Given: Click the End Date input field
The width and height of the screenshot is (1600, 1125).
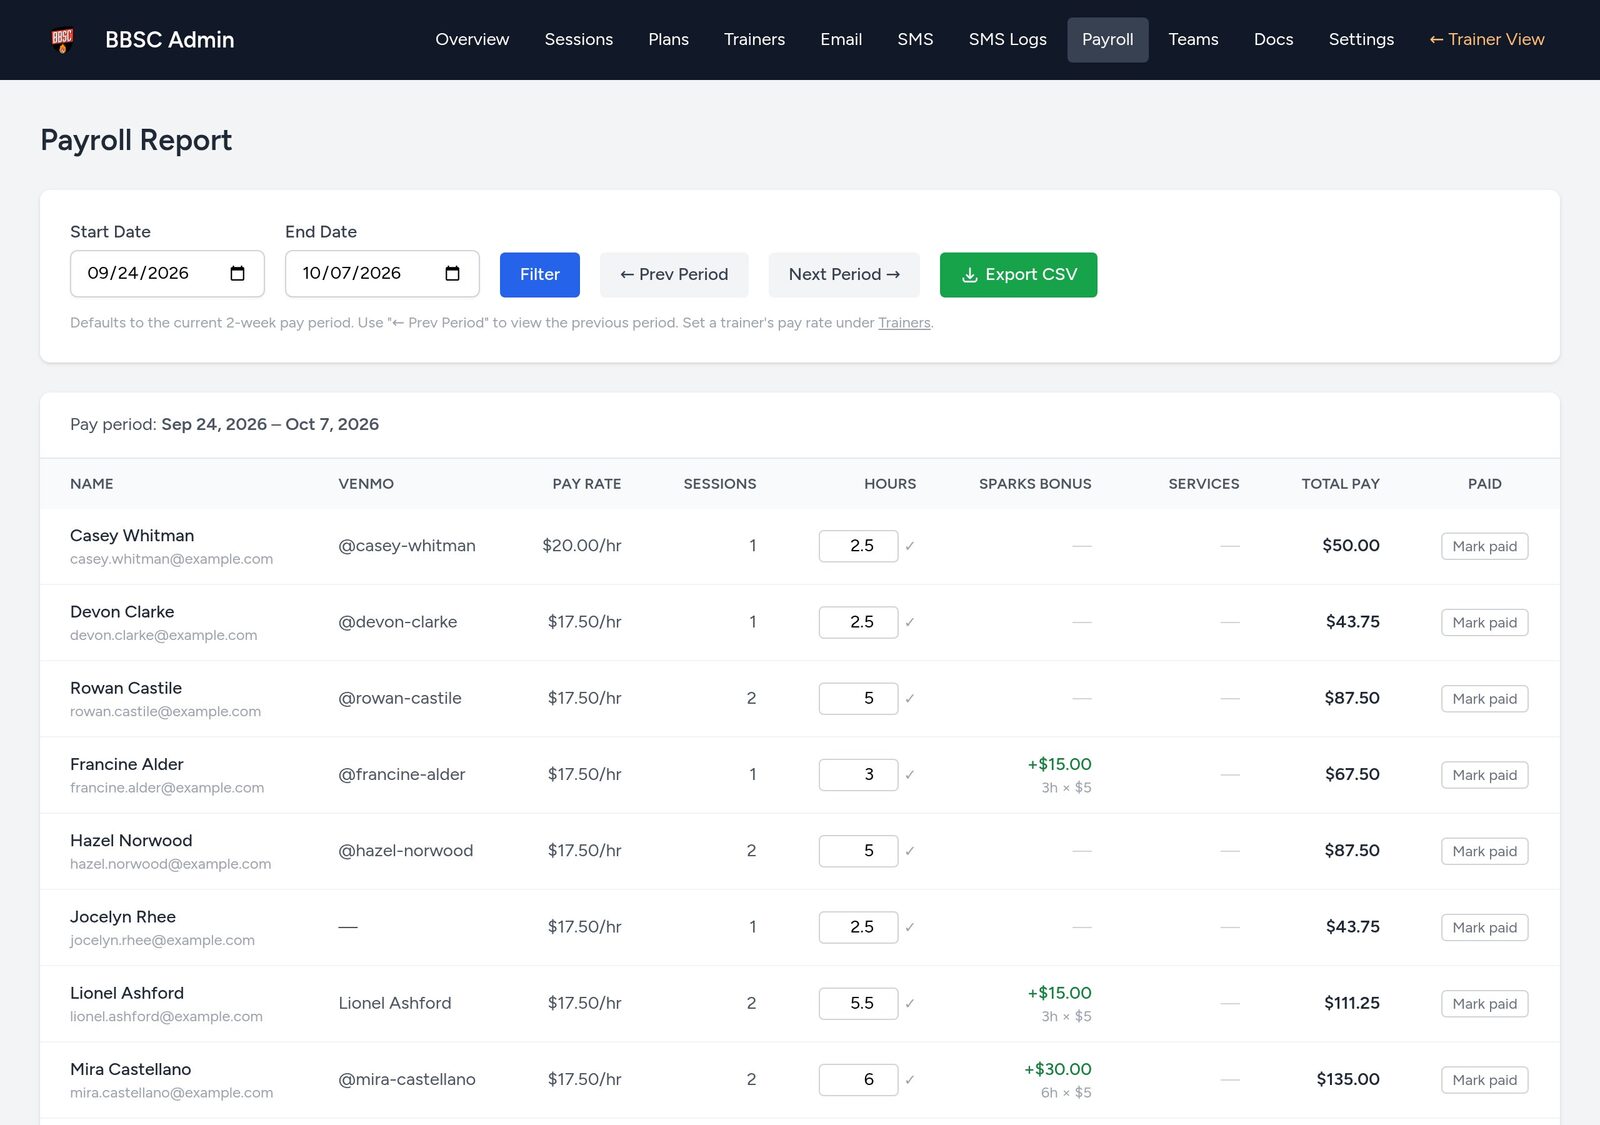Looking at the screenshot, I should [382, 274].
